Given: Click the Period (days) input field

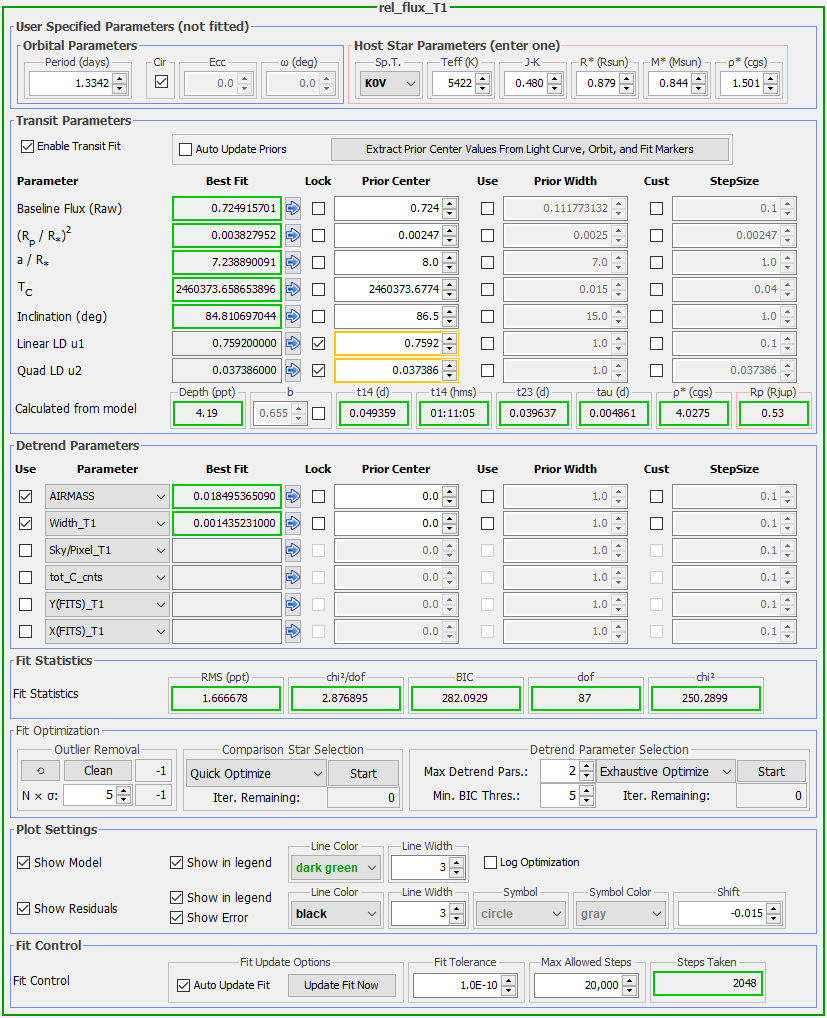Looking at the screenshot, I should point(70,83).
